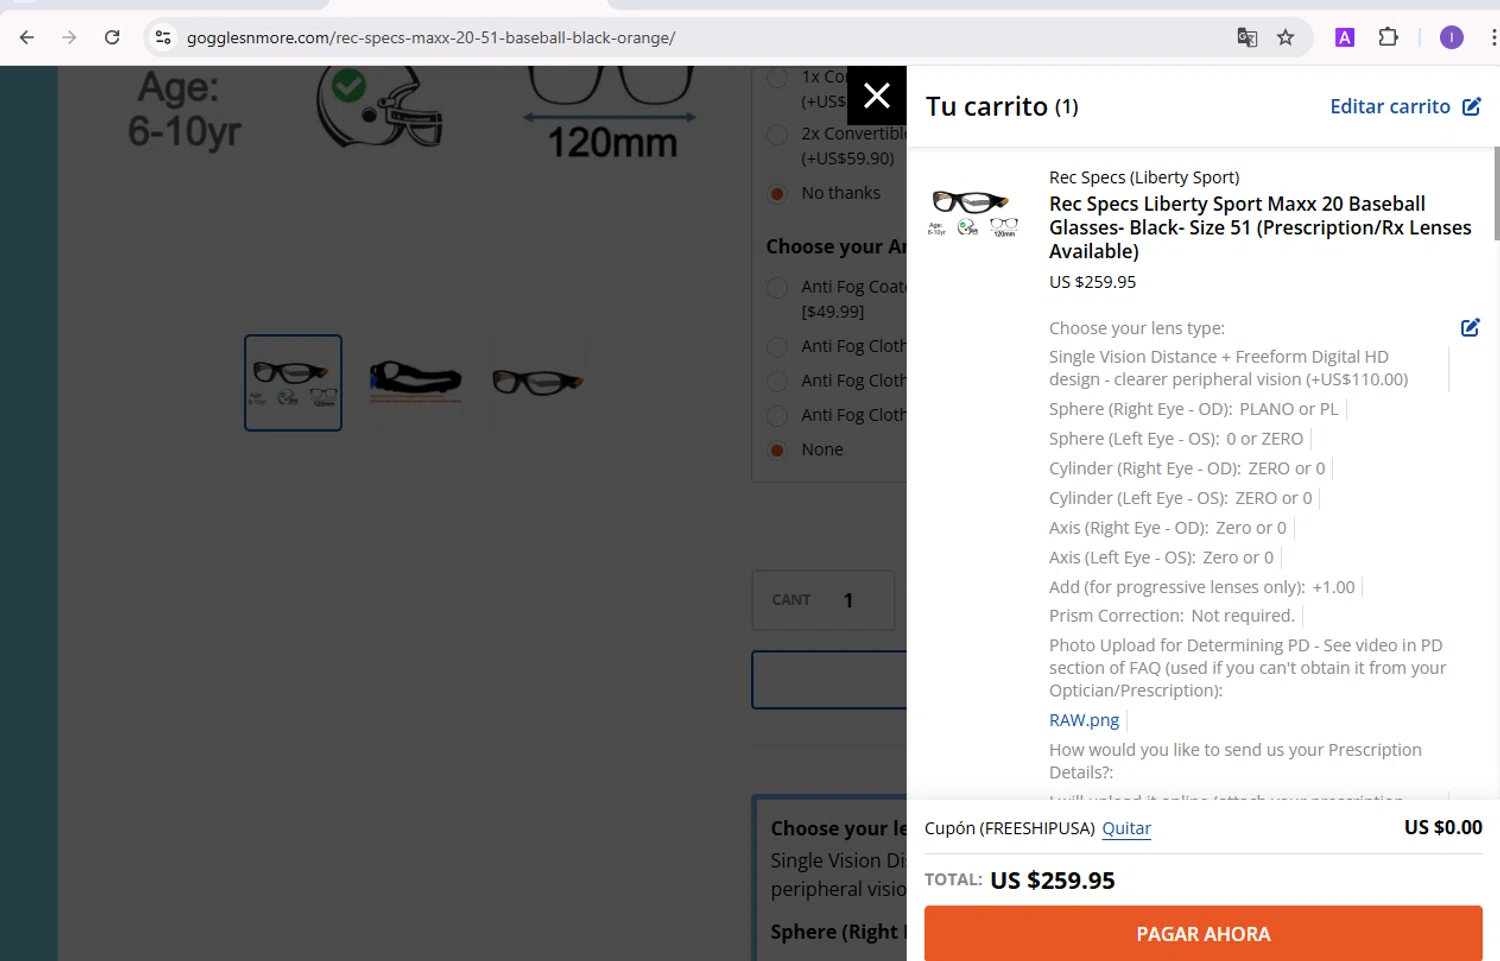Open the translate page icon

click(1247, 38)
